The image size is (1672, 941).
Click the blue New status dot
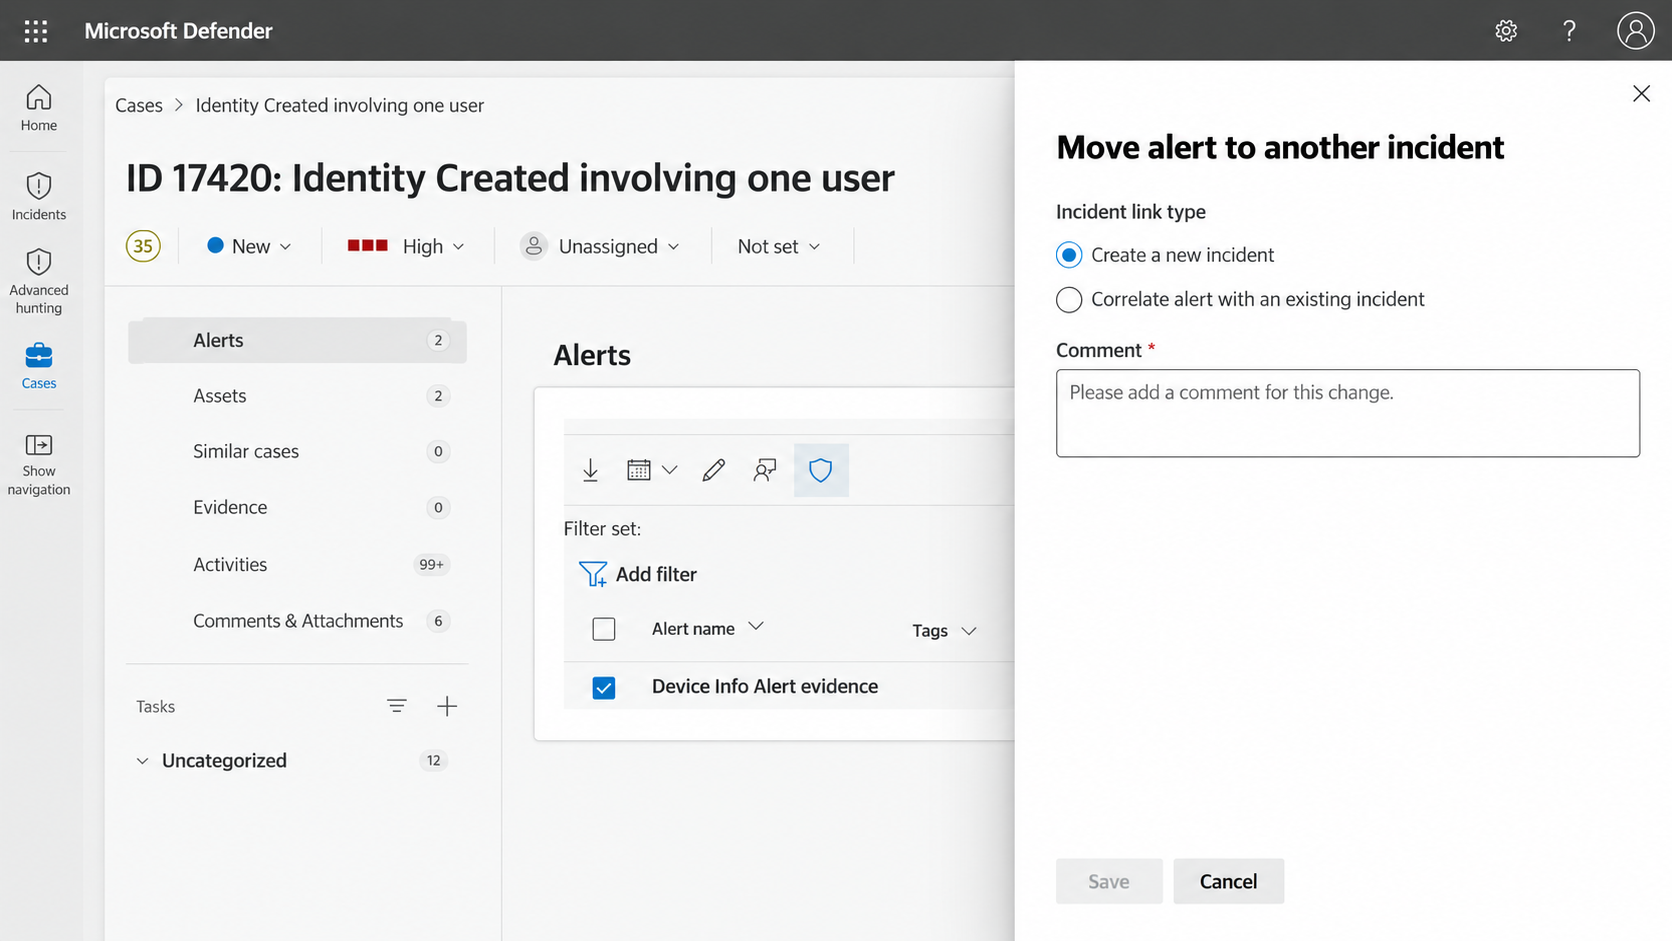(215, 245)
